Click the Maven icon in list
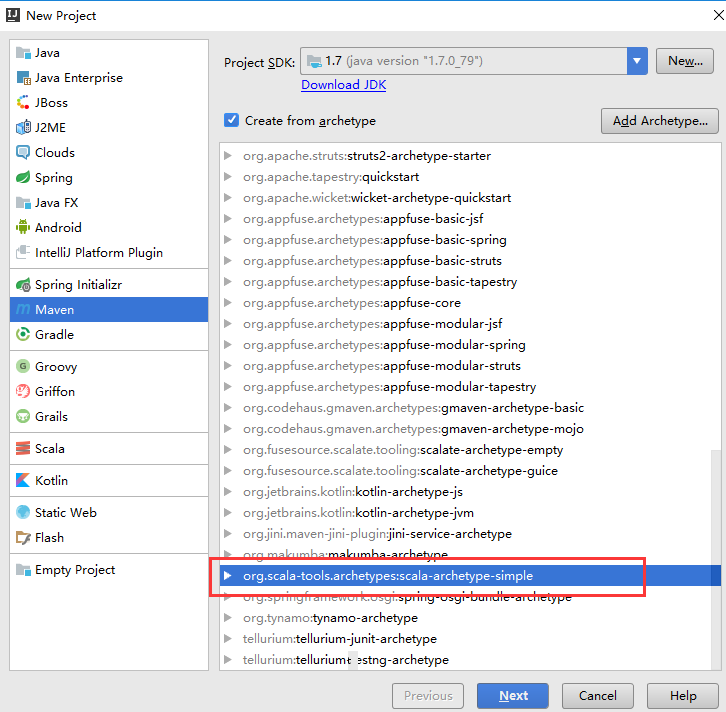726x712 pixels. click(23, 310)
